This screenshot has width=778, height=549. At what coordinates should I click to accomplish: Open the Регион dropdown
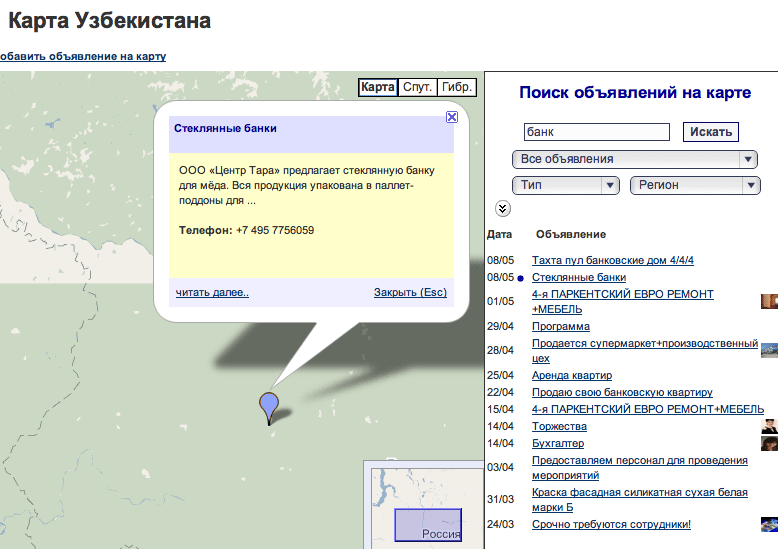(x=695, y=185)
